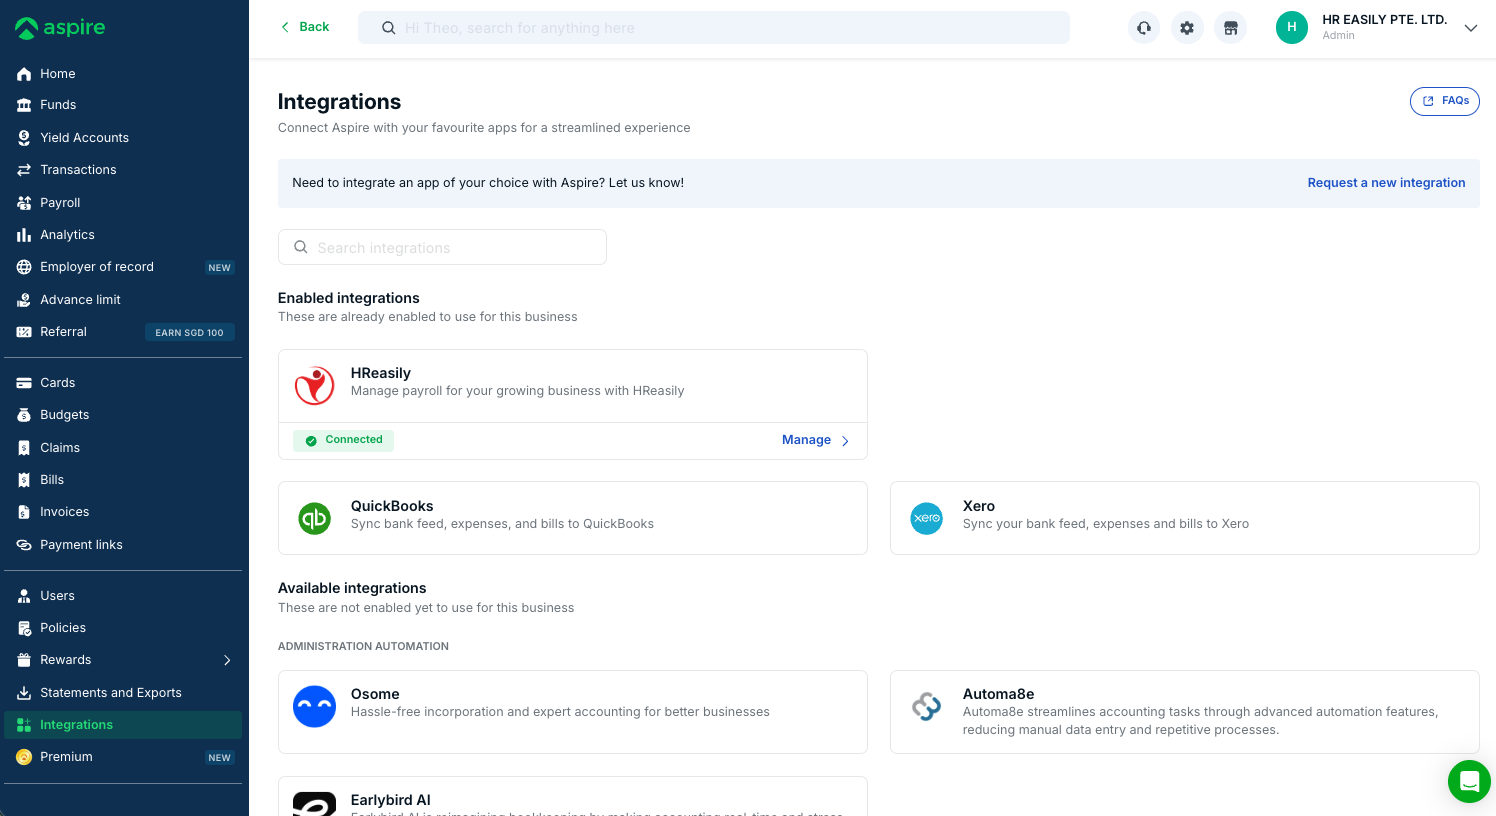Expand the HR EASILY PTE. LTD. account dropdown
The width and height of the screenshot is (1496, 816).
(x=1471, y=28)
